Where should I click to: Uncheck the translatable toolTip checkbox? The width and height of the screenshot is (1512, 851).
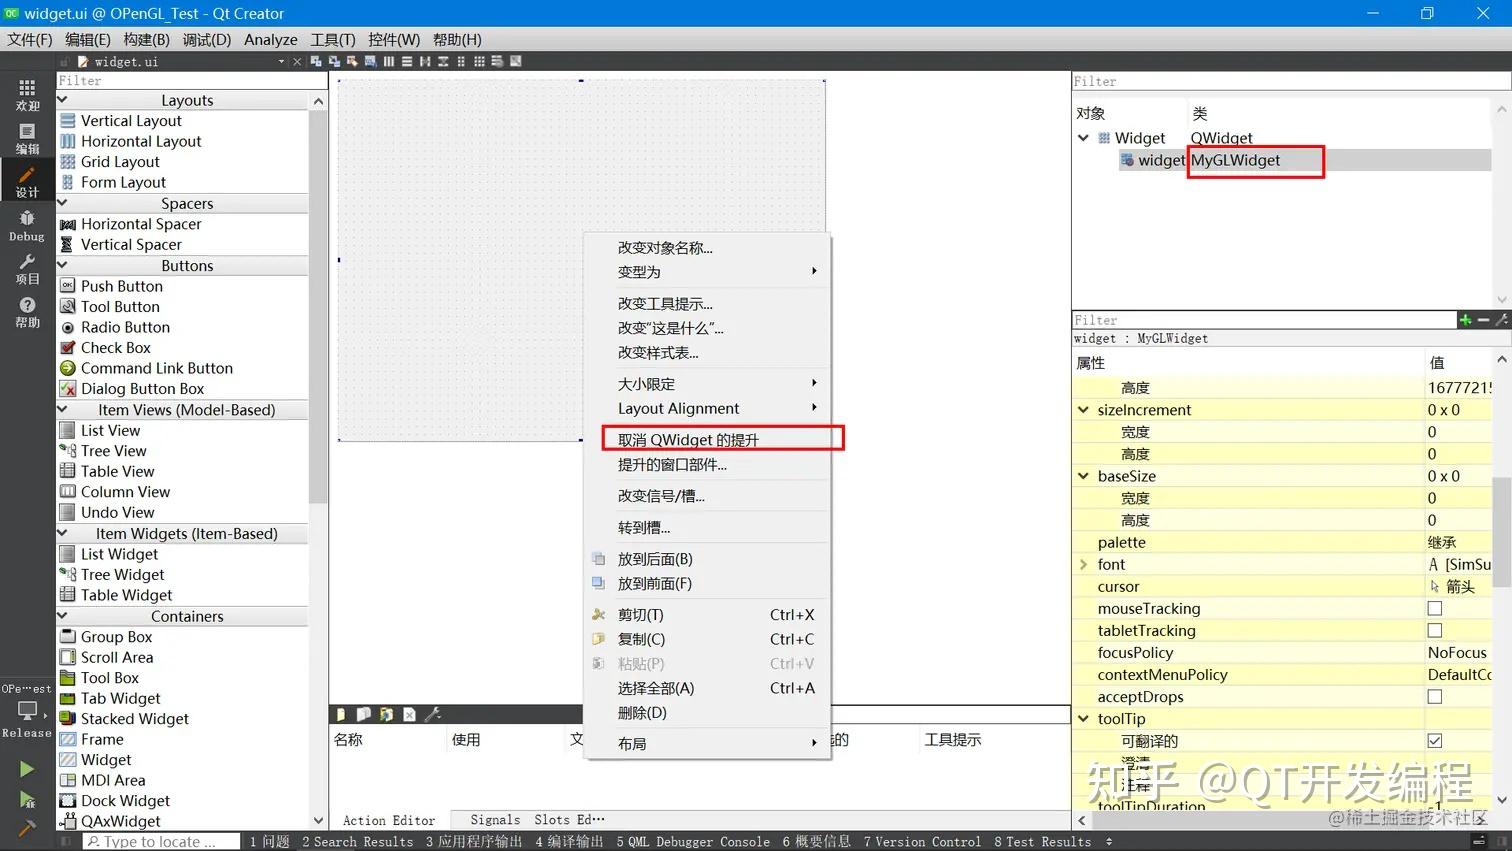[x=1435, y=740]
